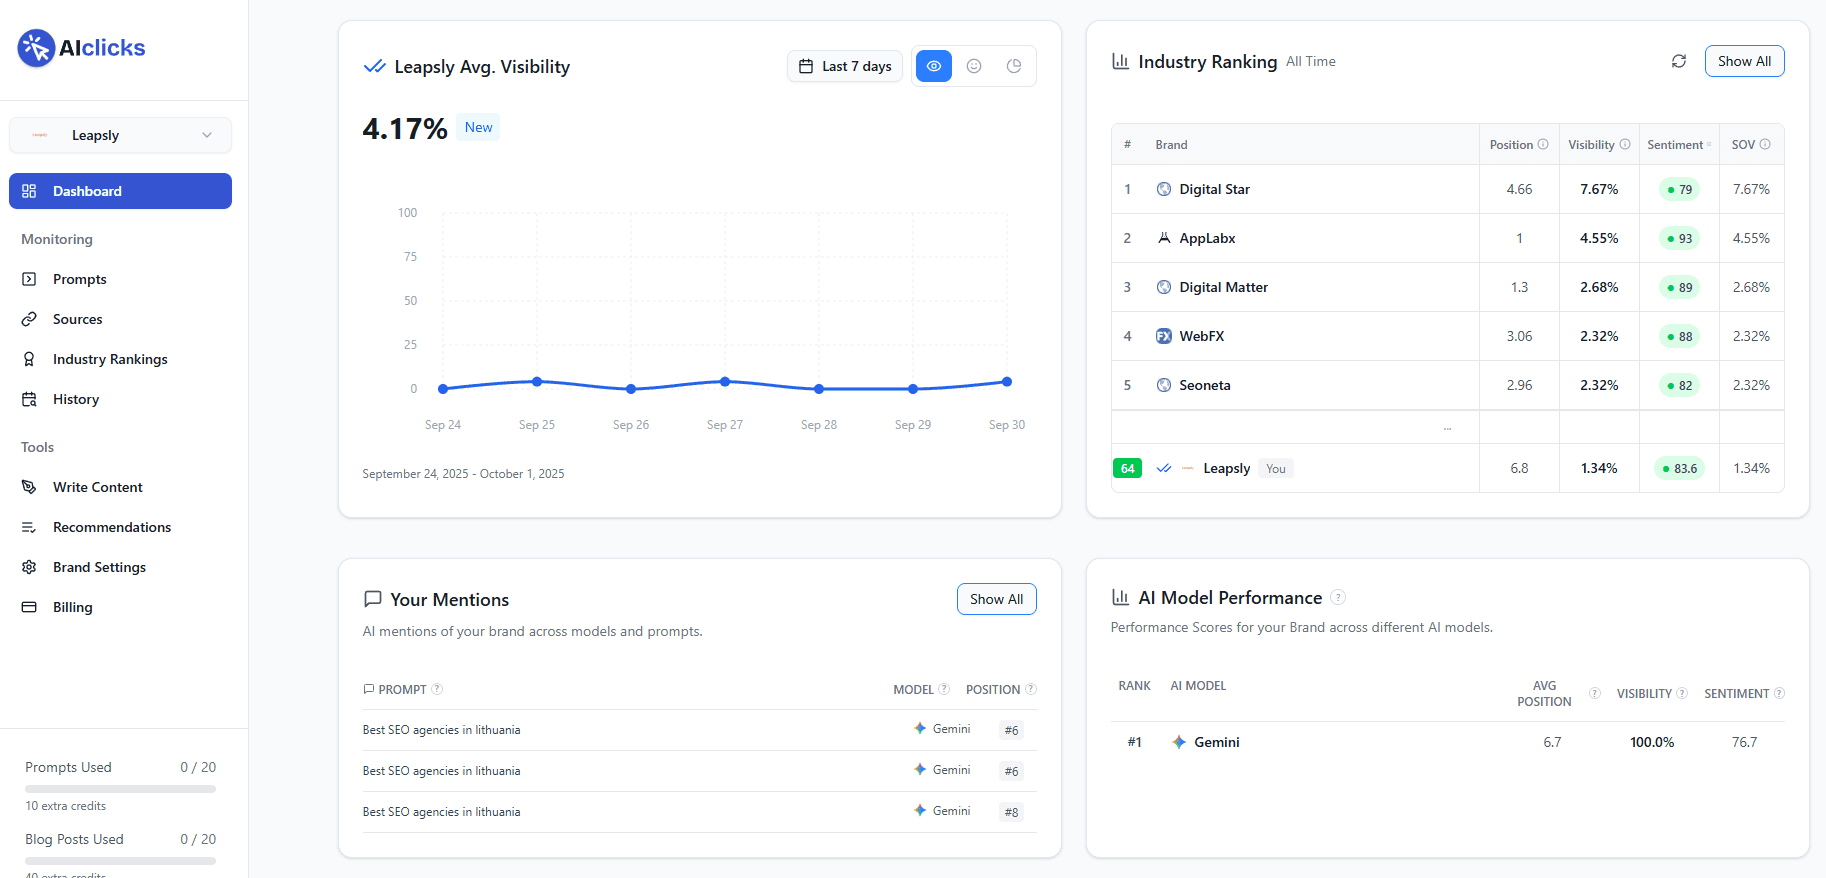Click Show All in Industry Ranking
The height and width of the screenshot is (878, 1826).
pos(1744,61)
